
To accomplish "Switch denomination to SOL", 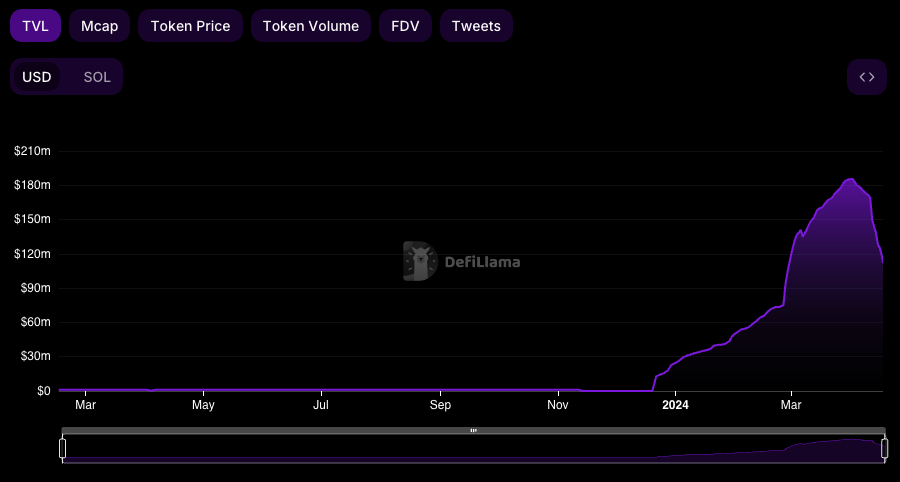I will point(97,77).
